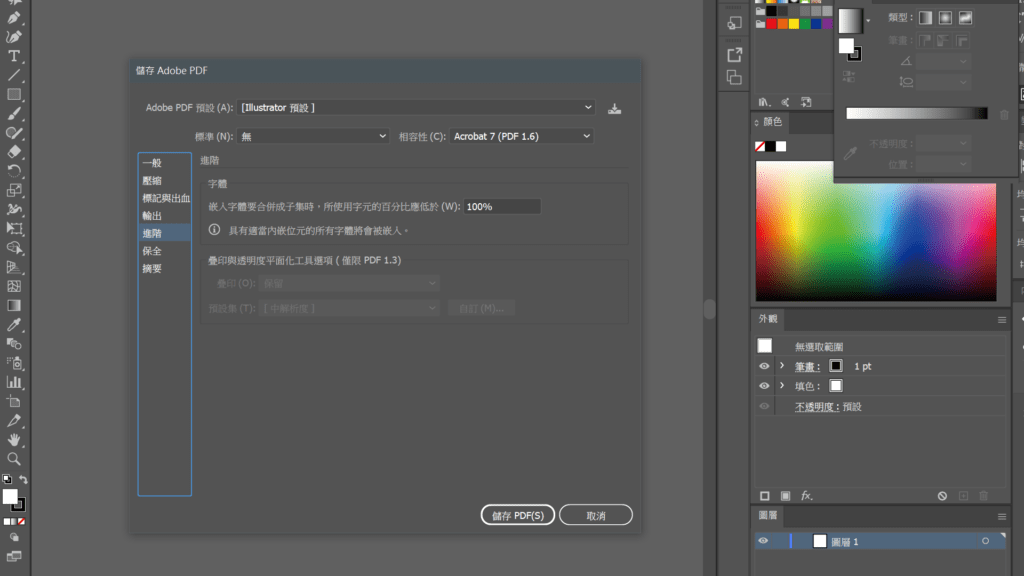This screenshot has height=576, width=1024.
Task: Open the 標準 dropdown showing 無
Action: 313,136
